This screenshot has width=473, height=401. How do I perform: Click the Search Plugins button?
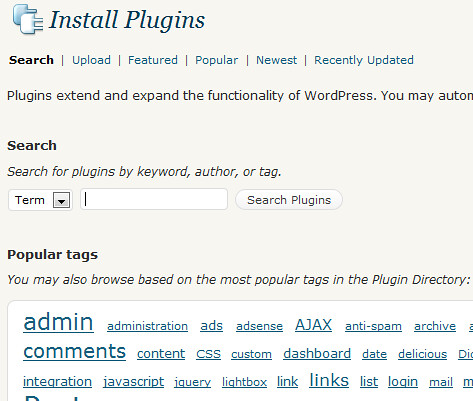[x=289, y=200]
